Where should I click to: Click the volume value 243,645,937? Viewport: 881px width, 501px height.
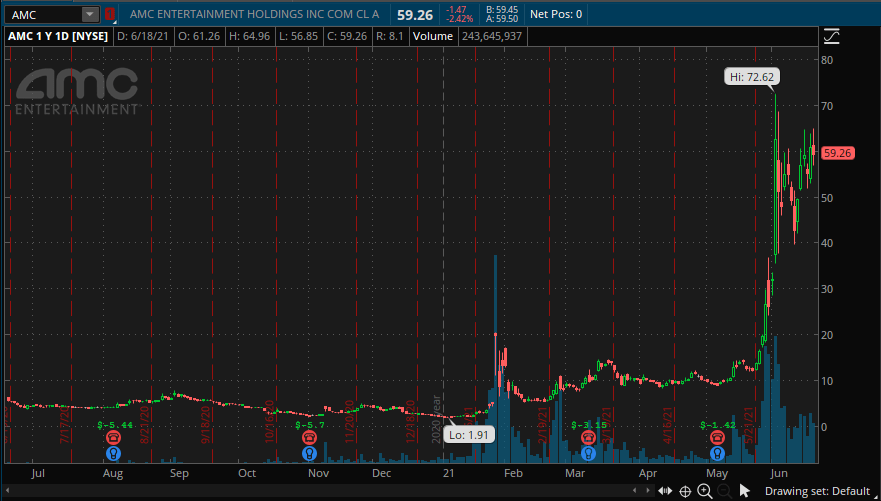click(x=492, y=37)
